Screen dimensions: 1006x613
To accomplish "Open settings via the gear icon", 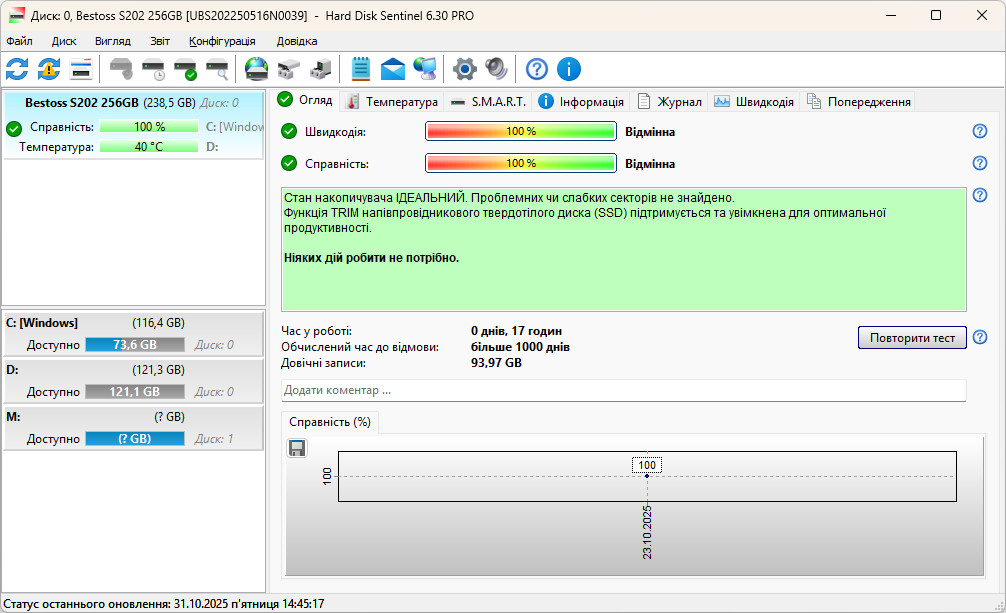I will coord(465,69).
